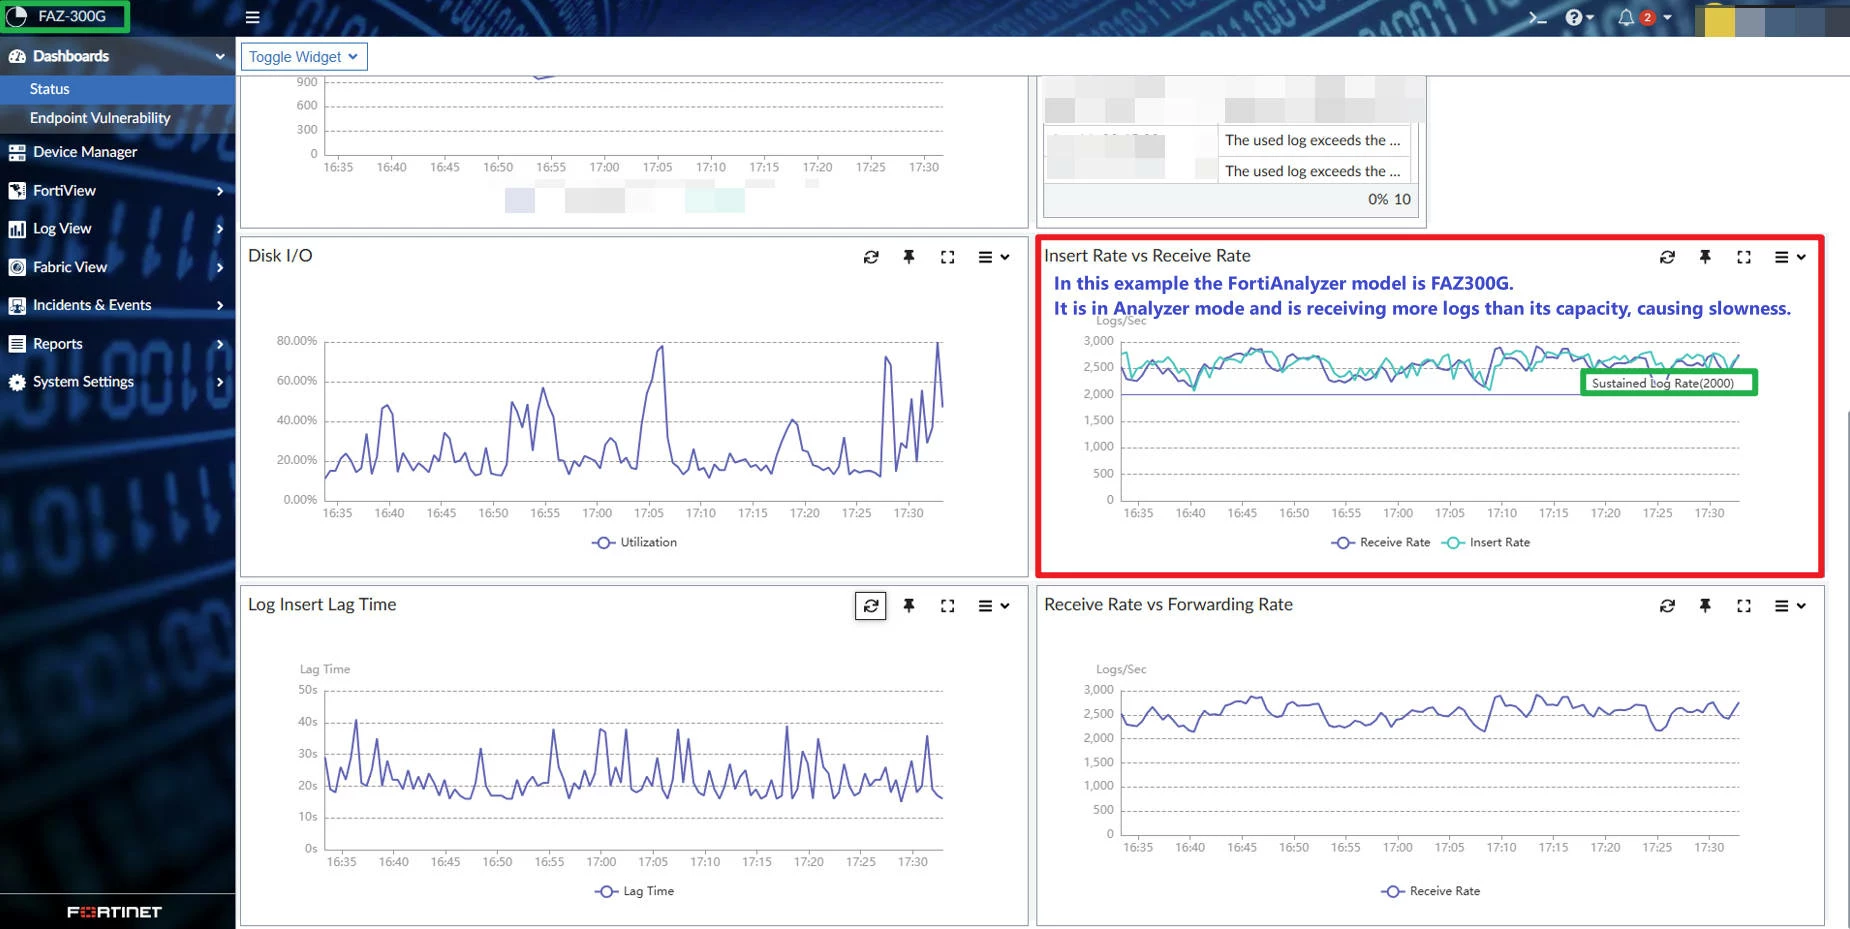The height and width of the screenshot is (929, 1850).
Task: Pin the Receive Rate vs Forwarding Rate widget
Action: coord(1705,606)
